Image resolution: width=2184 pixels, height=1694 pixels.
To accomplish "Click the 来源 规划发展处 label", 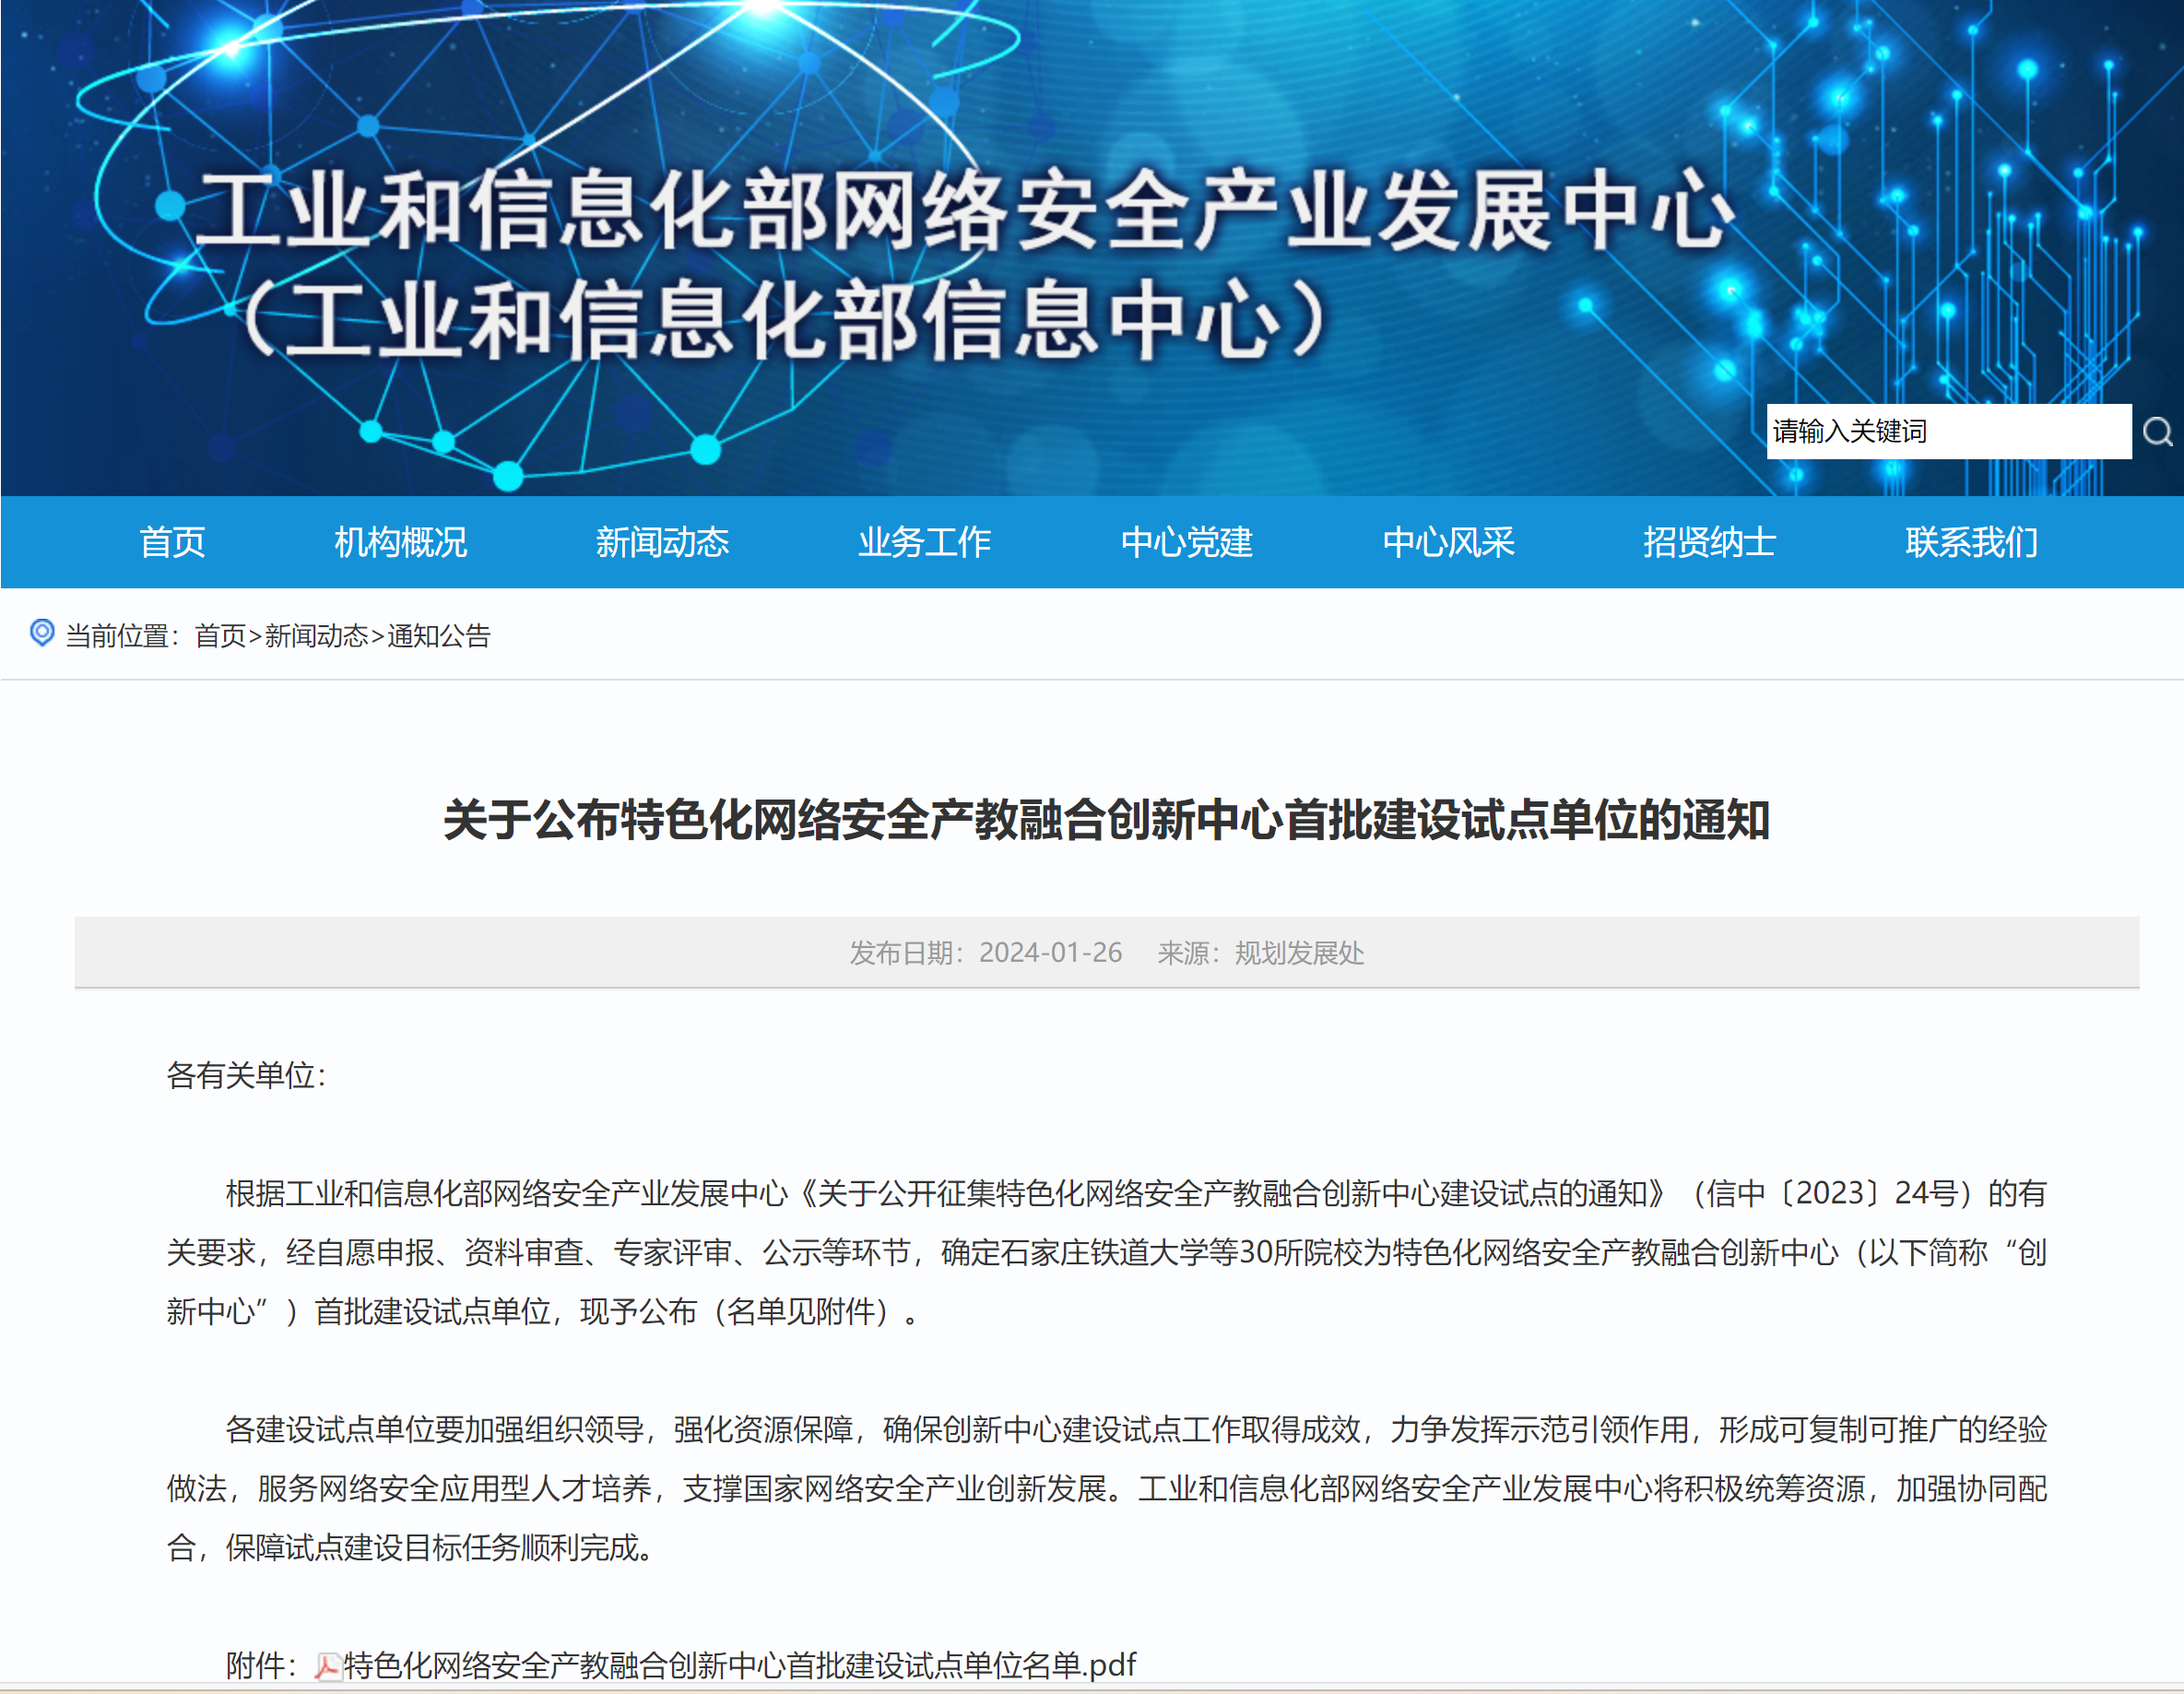I will click(x=1260, y=953).
